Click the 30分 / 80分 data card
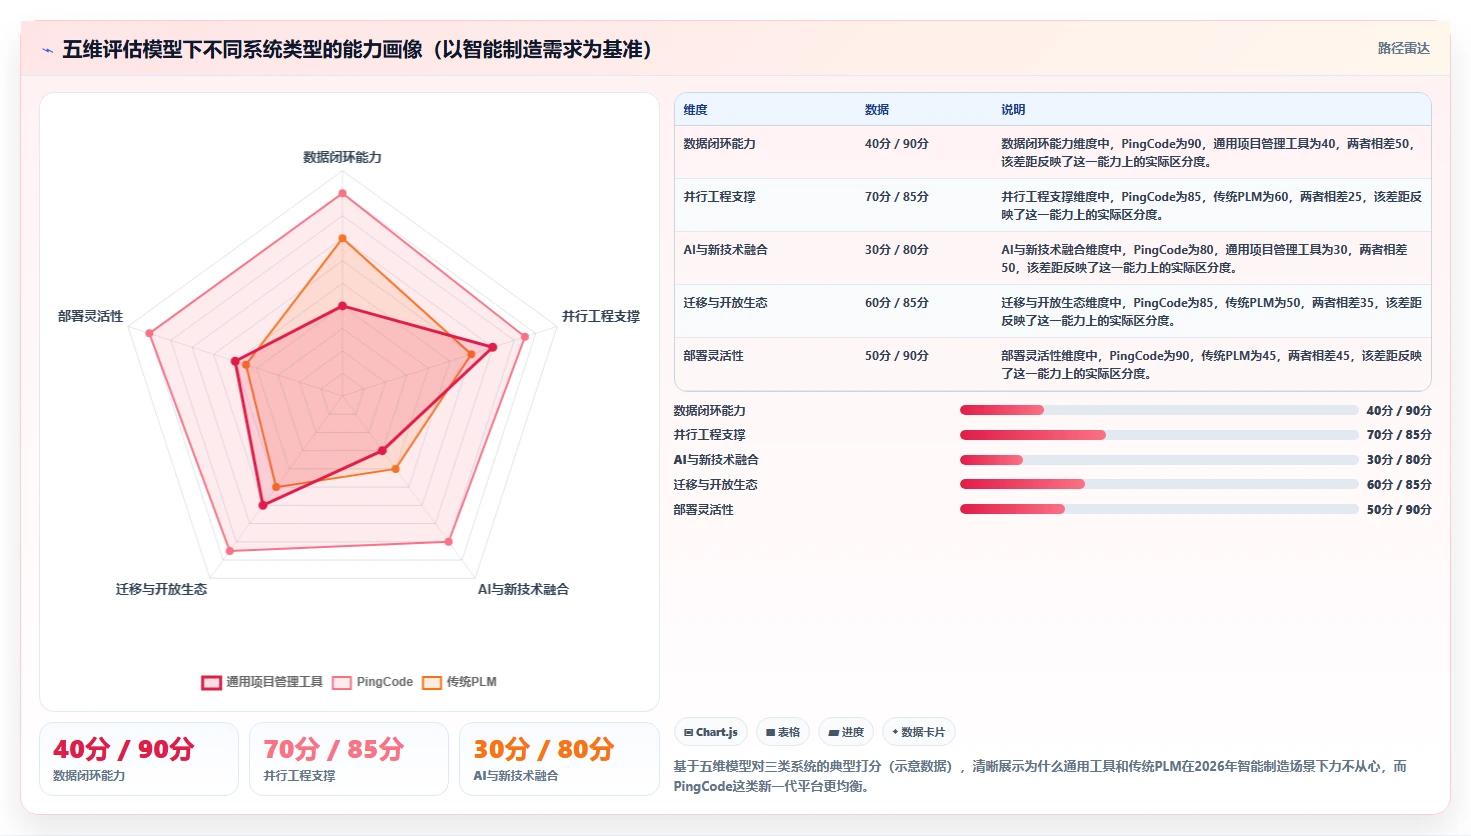Screen dimensions: 1471x836 [x=559, y=759]
